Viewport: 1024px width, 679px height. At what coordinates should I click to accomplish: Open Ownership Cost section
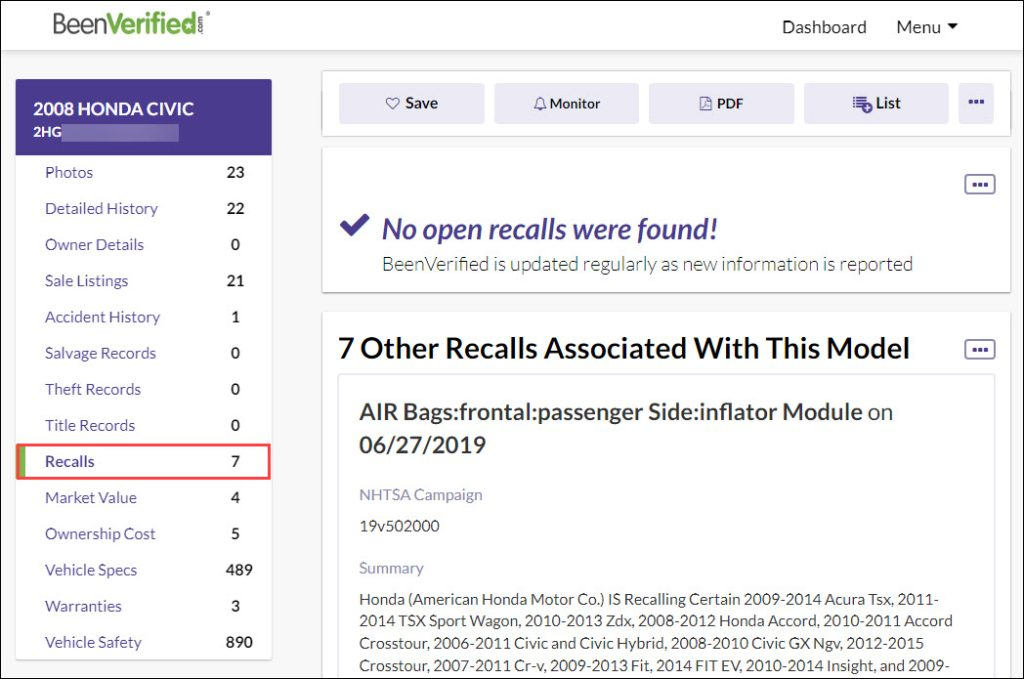click(x=100, y=534)
